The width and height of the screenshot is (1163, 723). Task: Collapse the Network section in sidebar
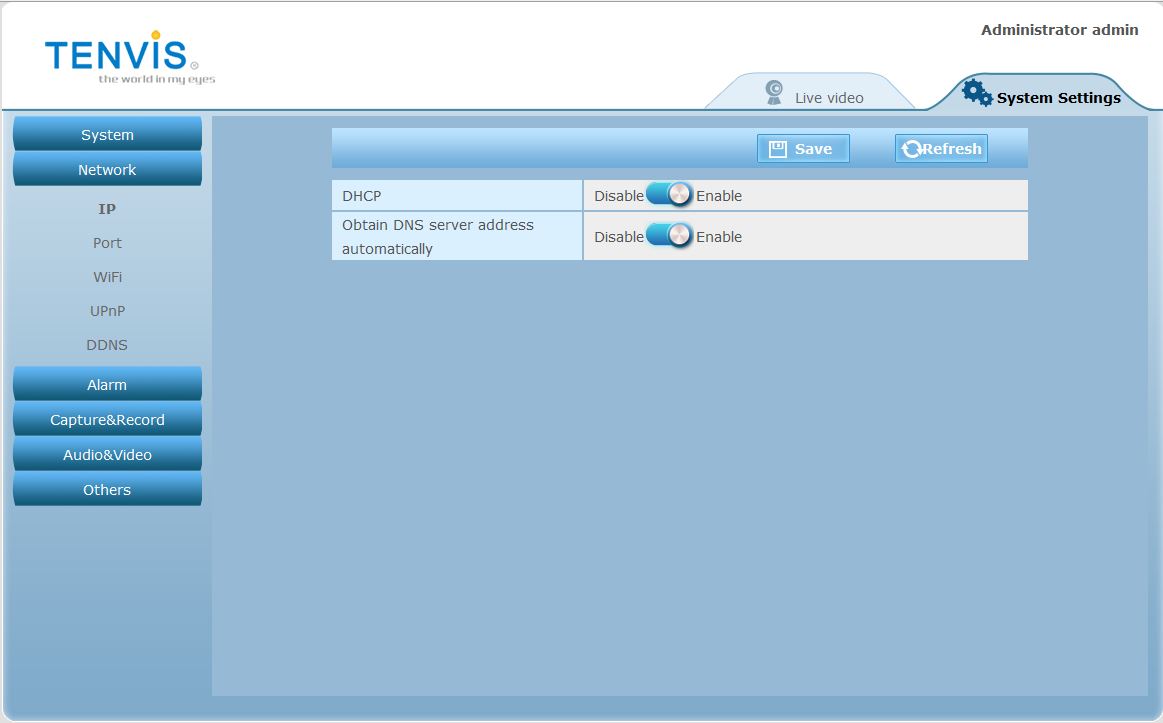(107, 170)
